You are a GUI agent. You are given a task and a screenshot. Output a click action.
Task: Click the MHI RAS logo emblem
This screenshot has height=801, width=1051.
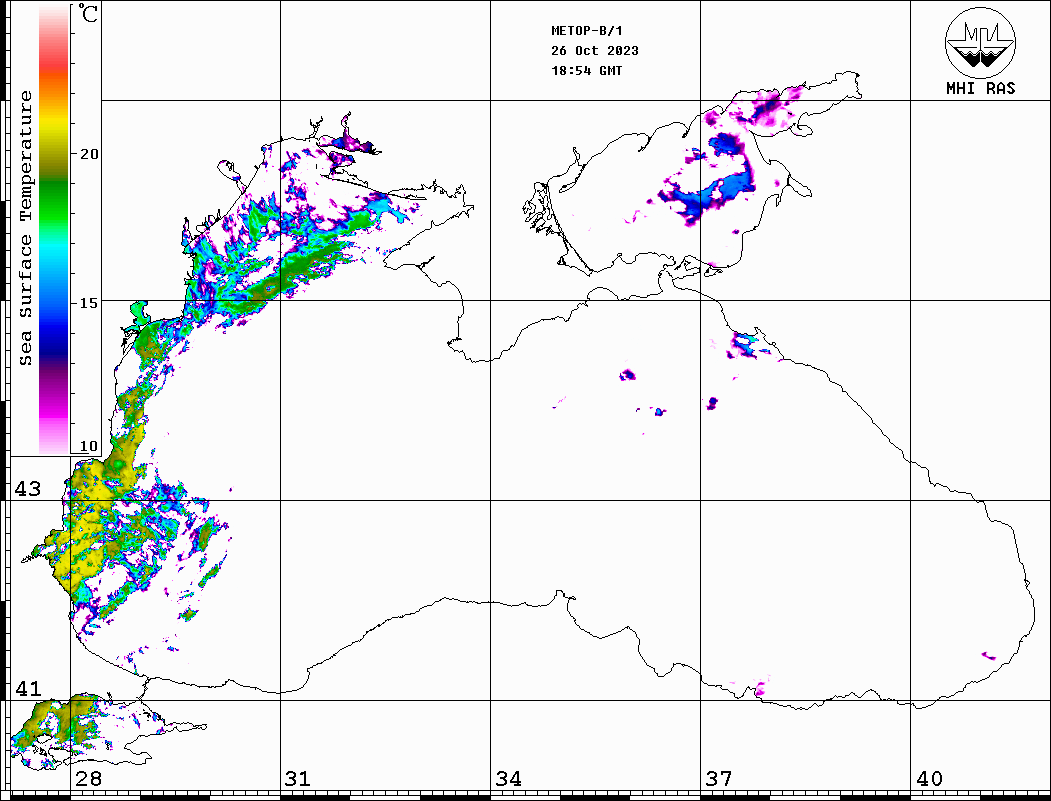tap(981, 42)
